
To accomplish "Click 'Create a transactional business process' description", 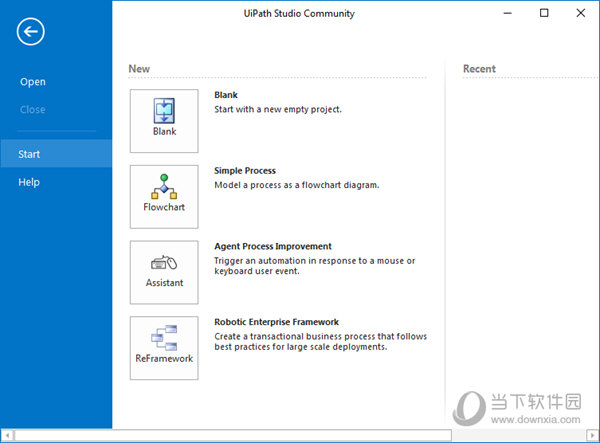I will (320, 342).
